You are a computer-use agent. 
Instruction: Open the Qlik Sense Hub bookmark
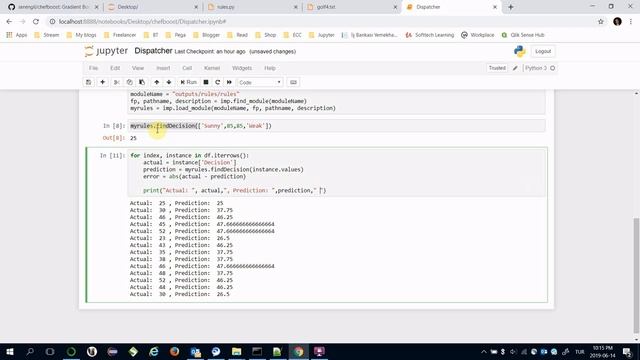523,35
